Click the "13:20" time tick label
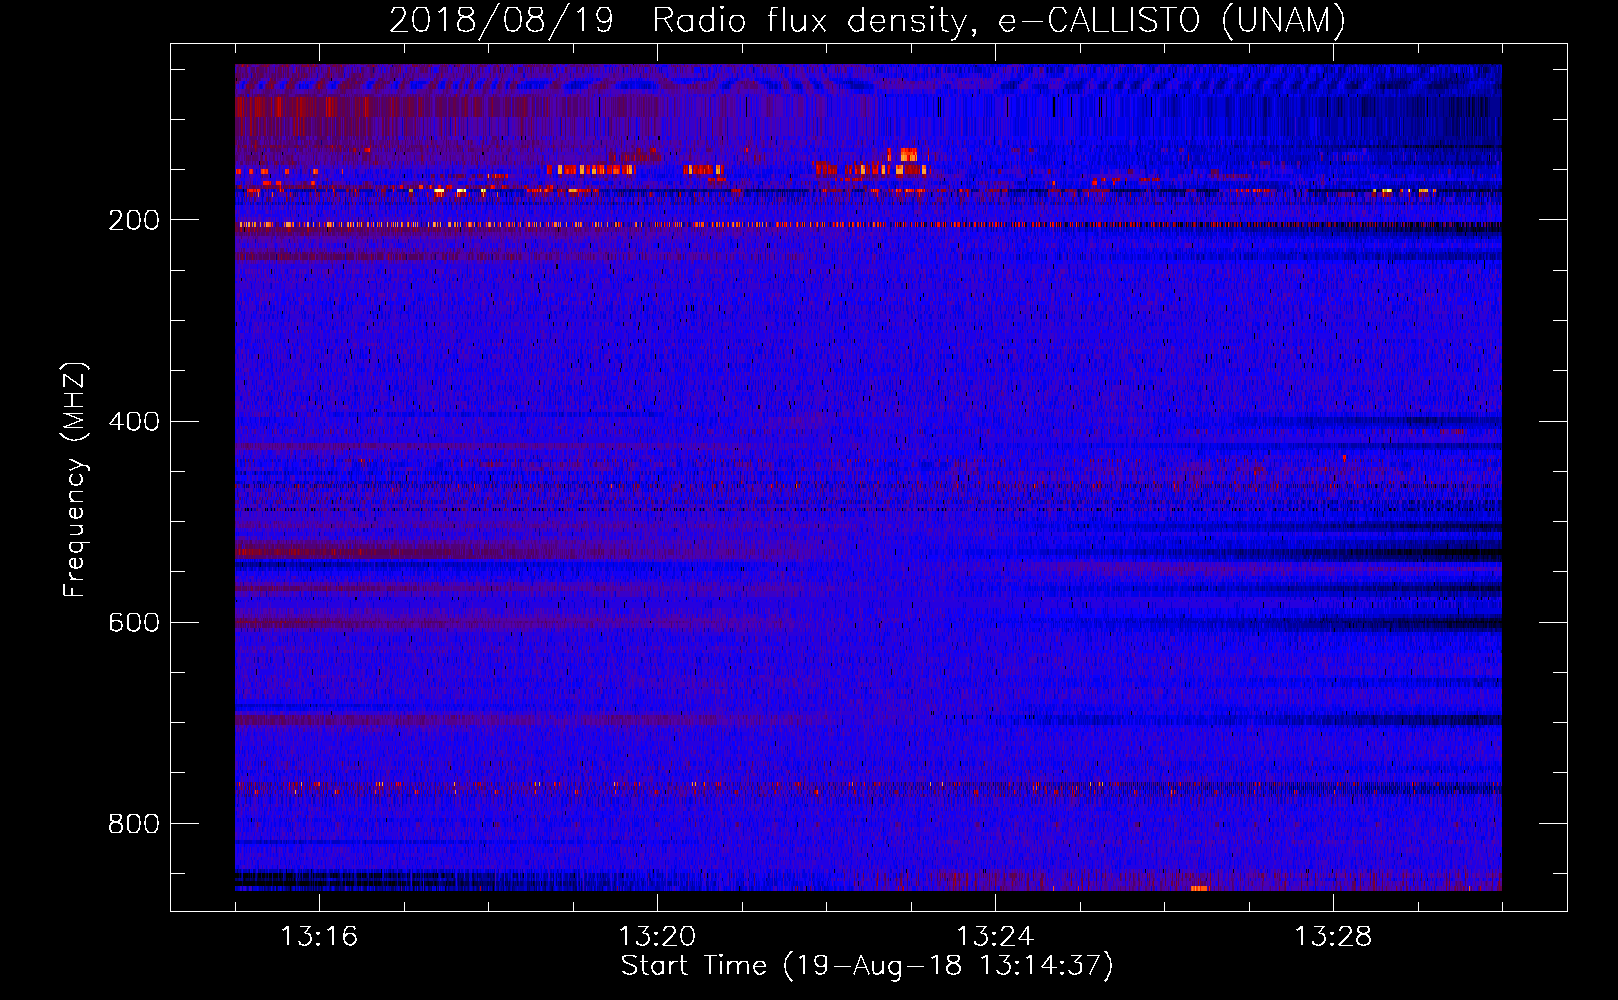1618x1000 pixels. (x=657, y=937)
